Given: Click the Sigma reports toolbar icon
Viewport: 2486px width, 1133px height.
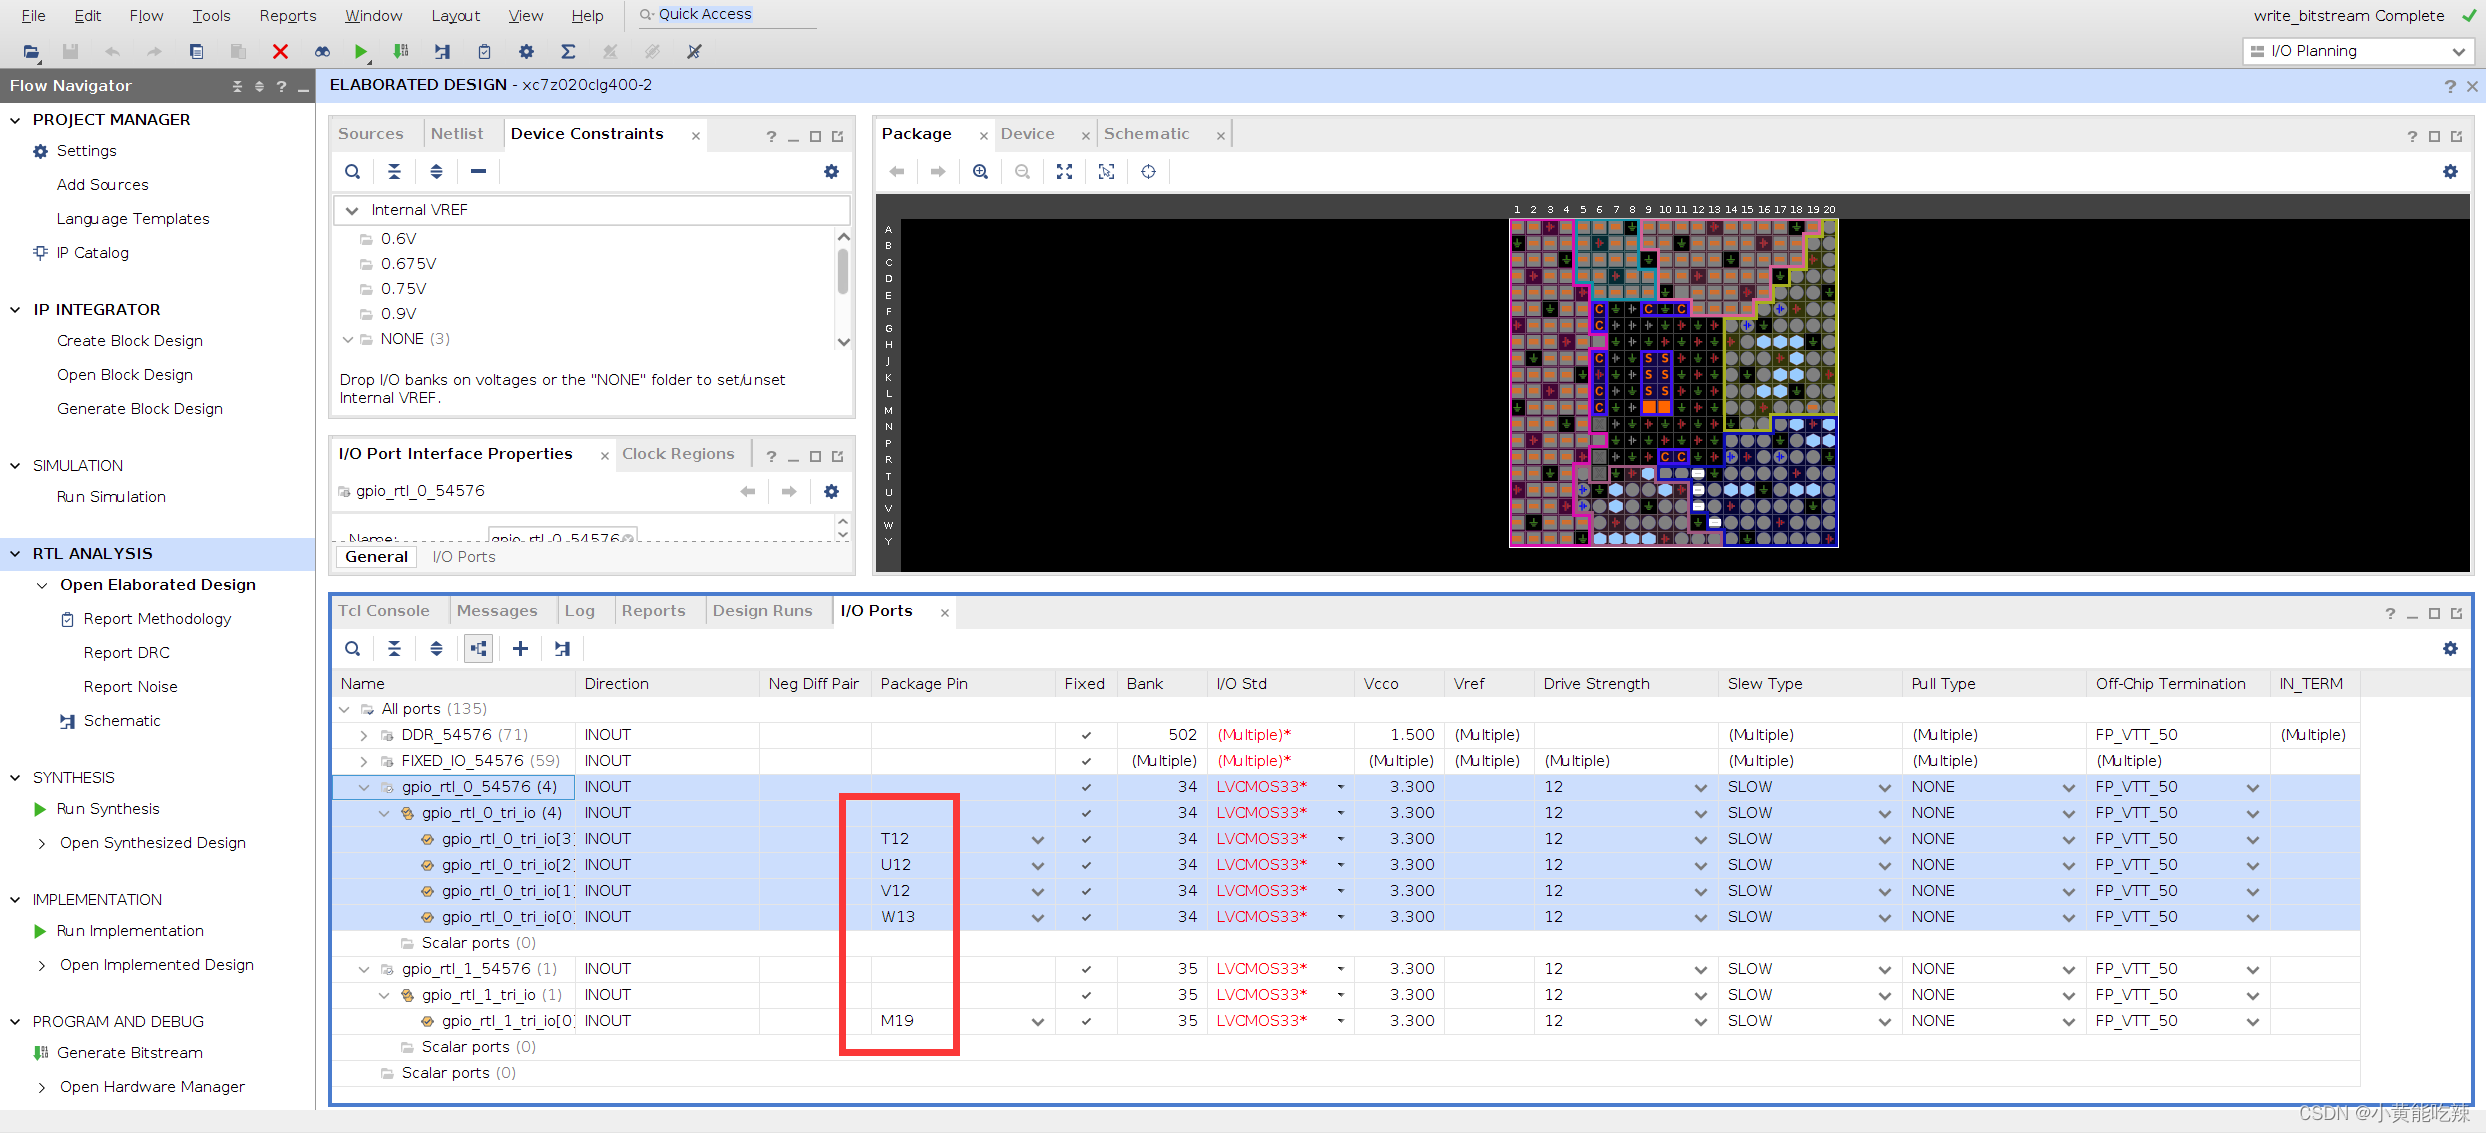Looking at the screenshot, I should 568,51.
